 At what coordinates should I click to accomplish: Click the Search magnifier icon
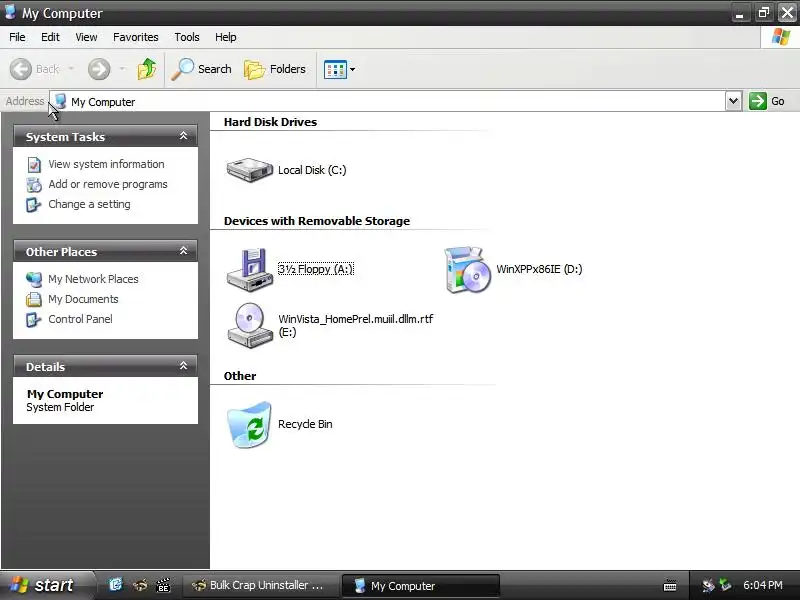point(182,69)
